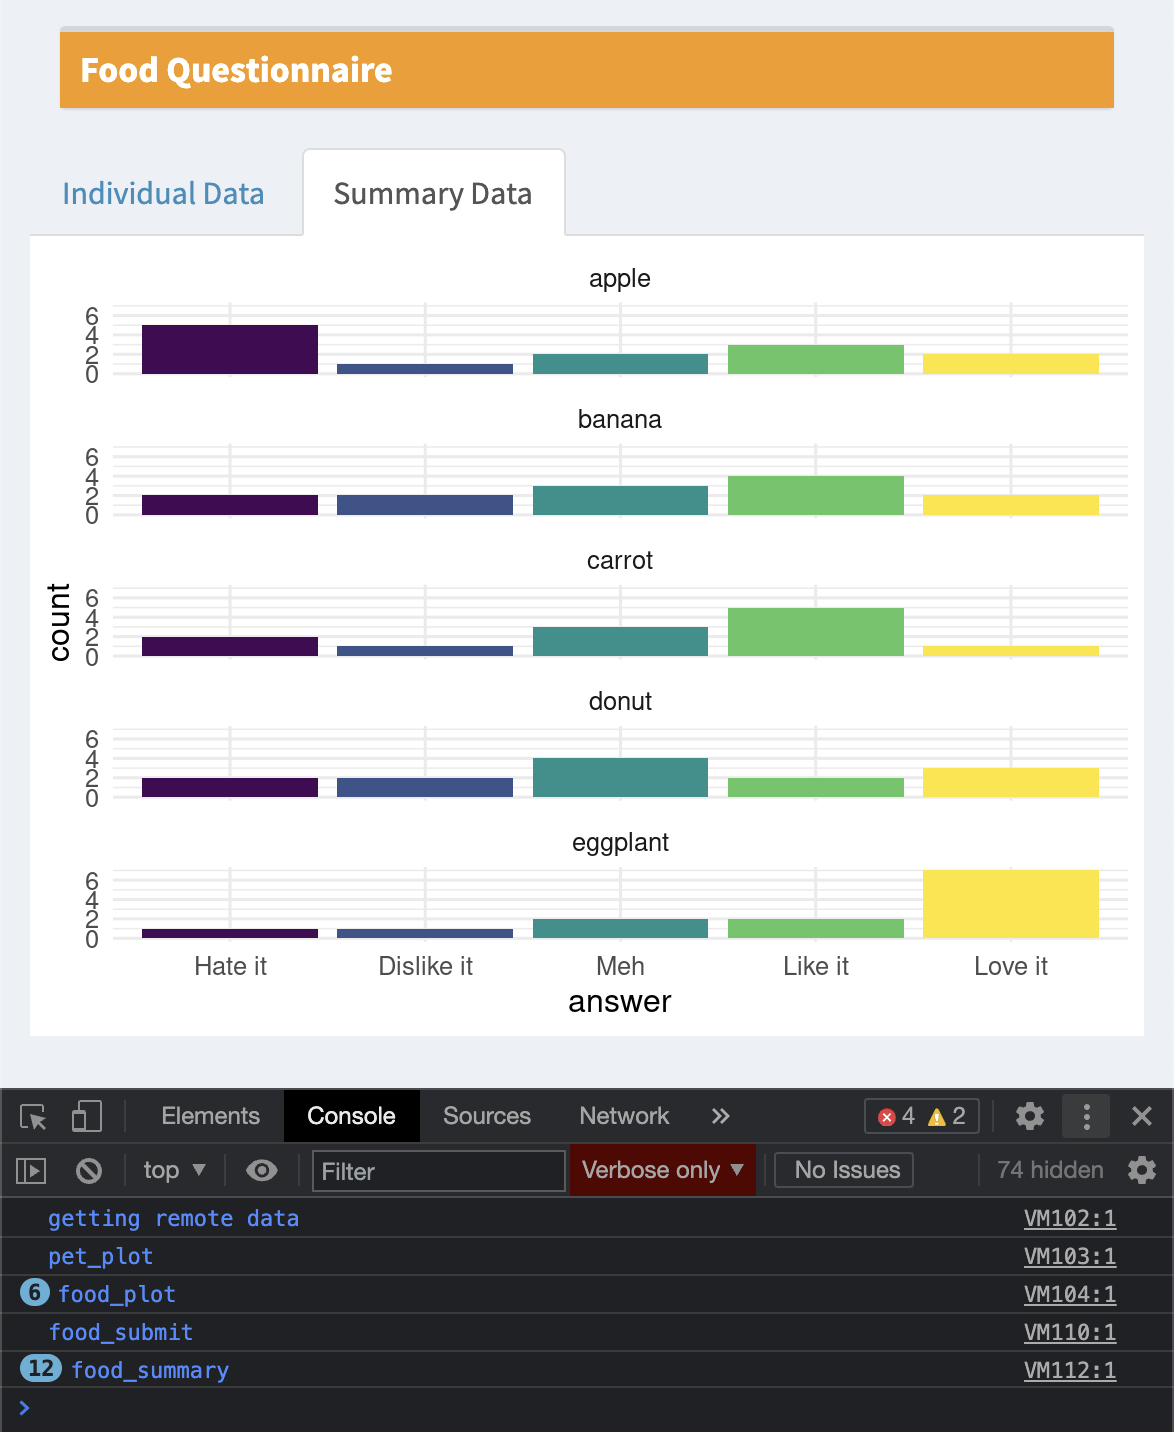
Task: Follow the food_plot link VM104:1
Action: pos(1070,1294)
